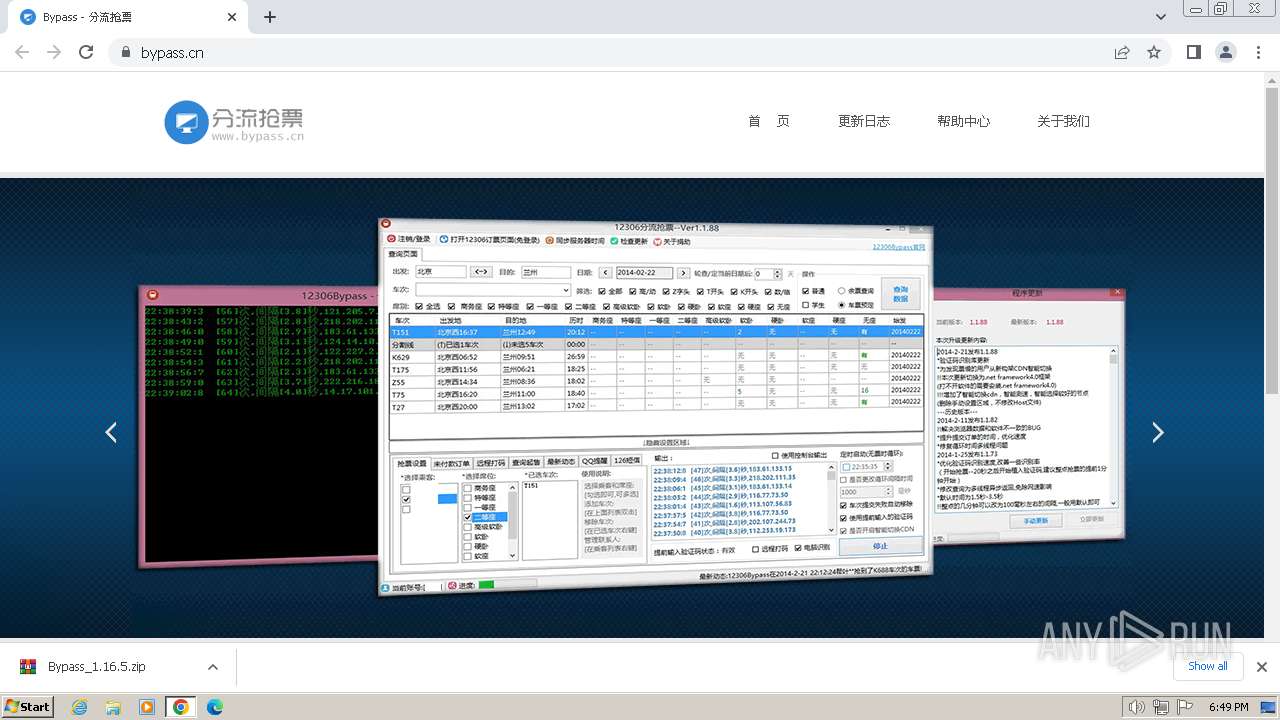Screen dimensions: 1280x720
Task: Toggle the 远程打码 checkbox near status
Action: pyautogui.click(x=756, y=548)
